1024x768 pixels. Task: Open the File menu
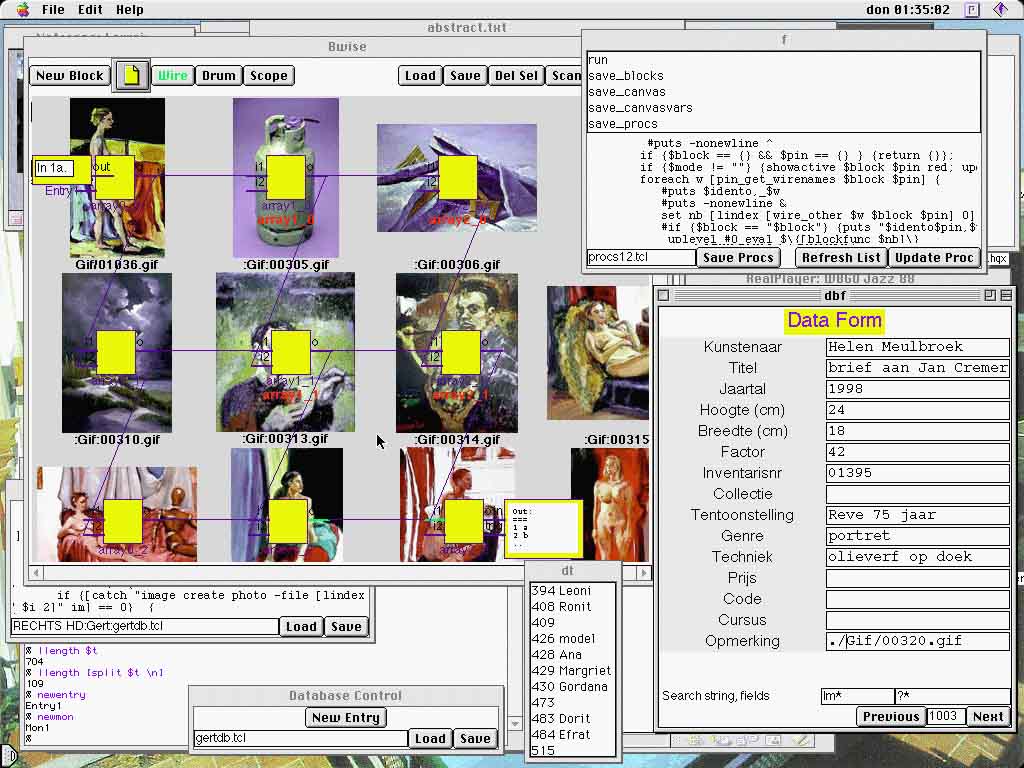tap(53, 9)
